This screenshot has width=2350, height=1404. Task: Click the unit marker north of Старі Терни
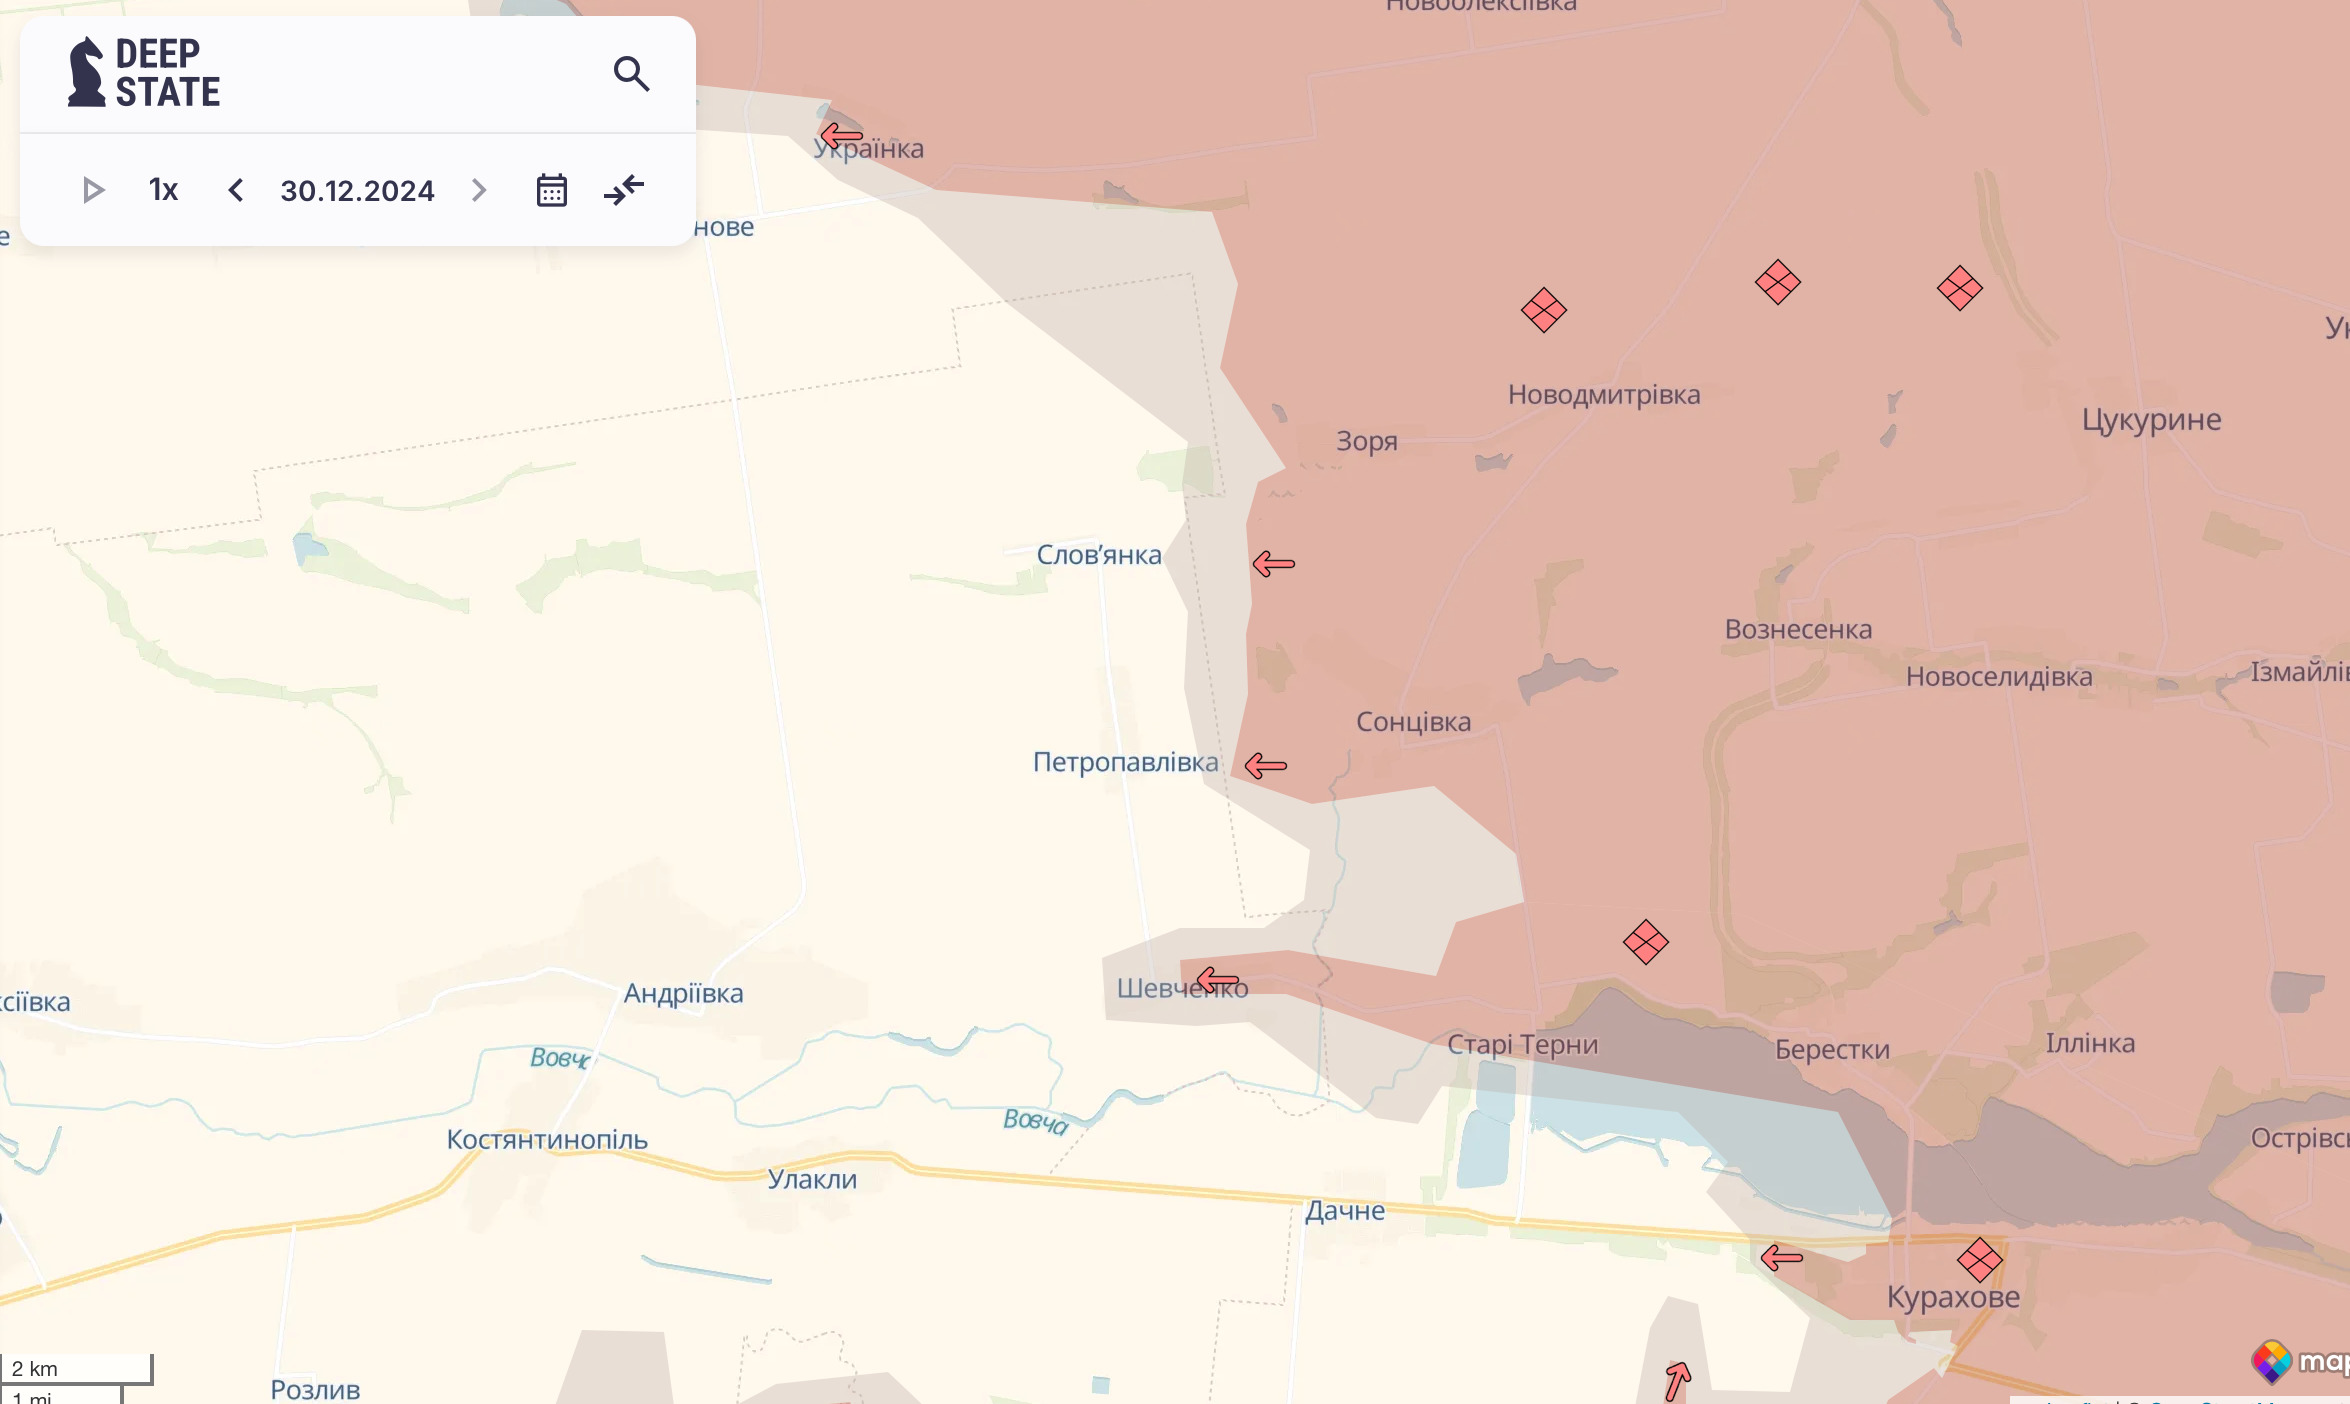coord(1646,942)
